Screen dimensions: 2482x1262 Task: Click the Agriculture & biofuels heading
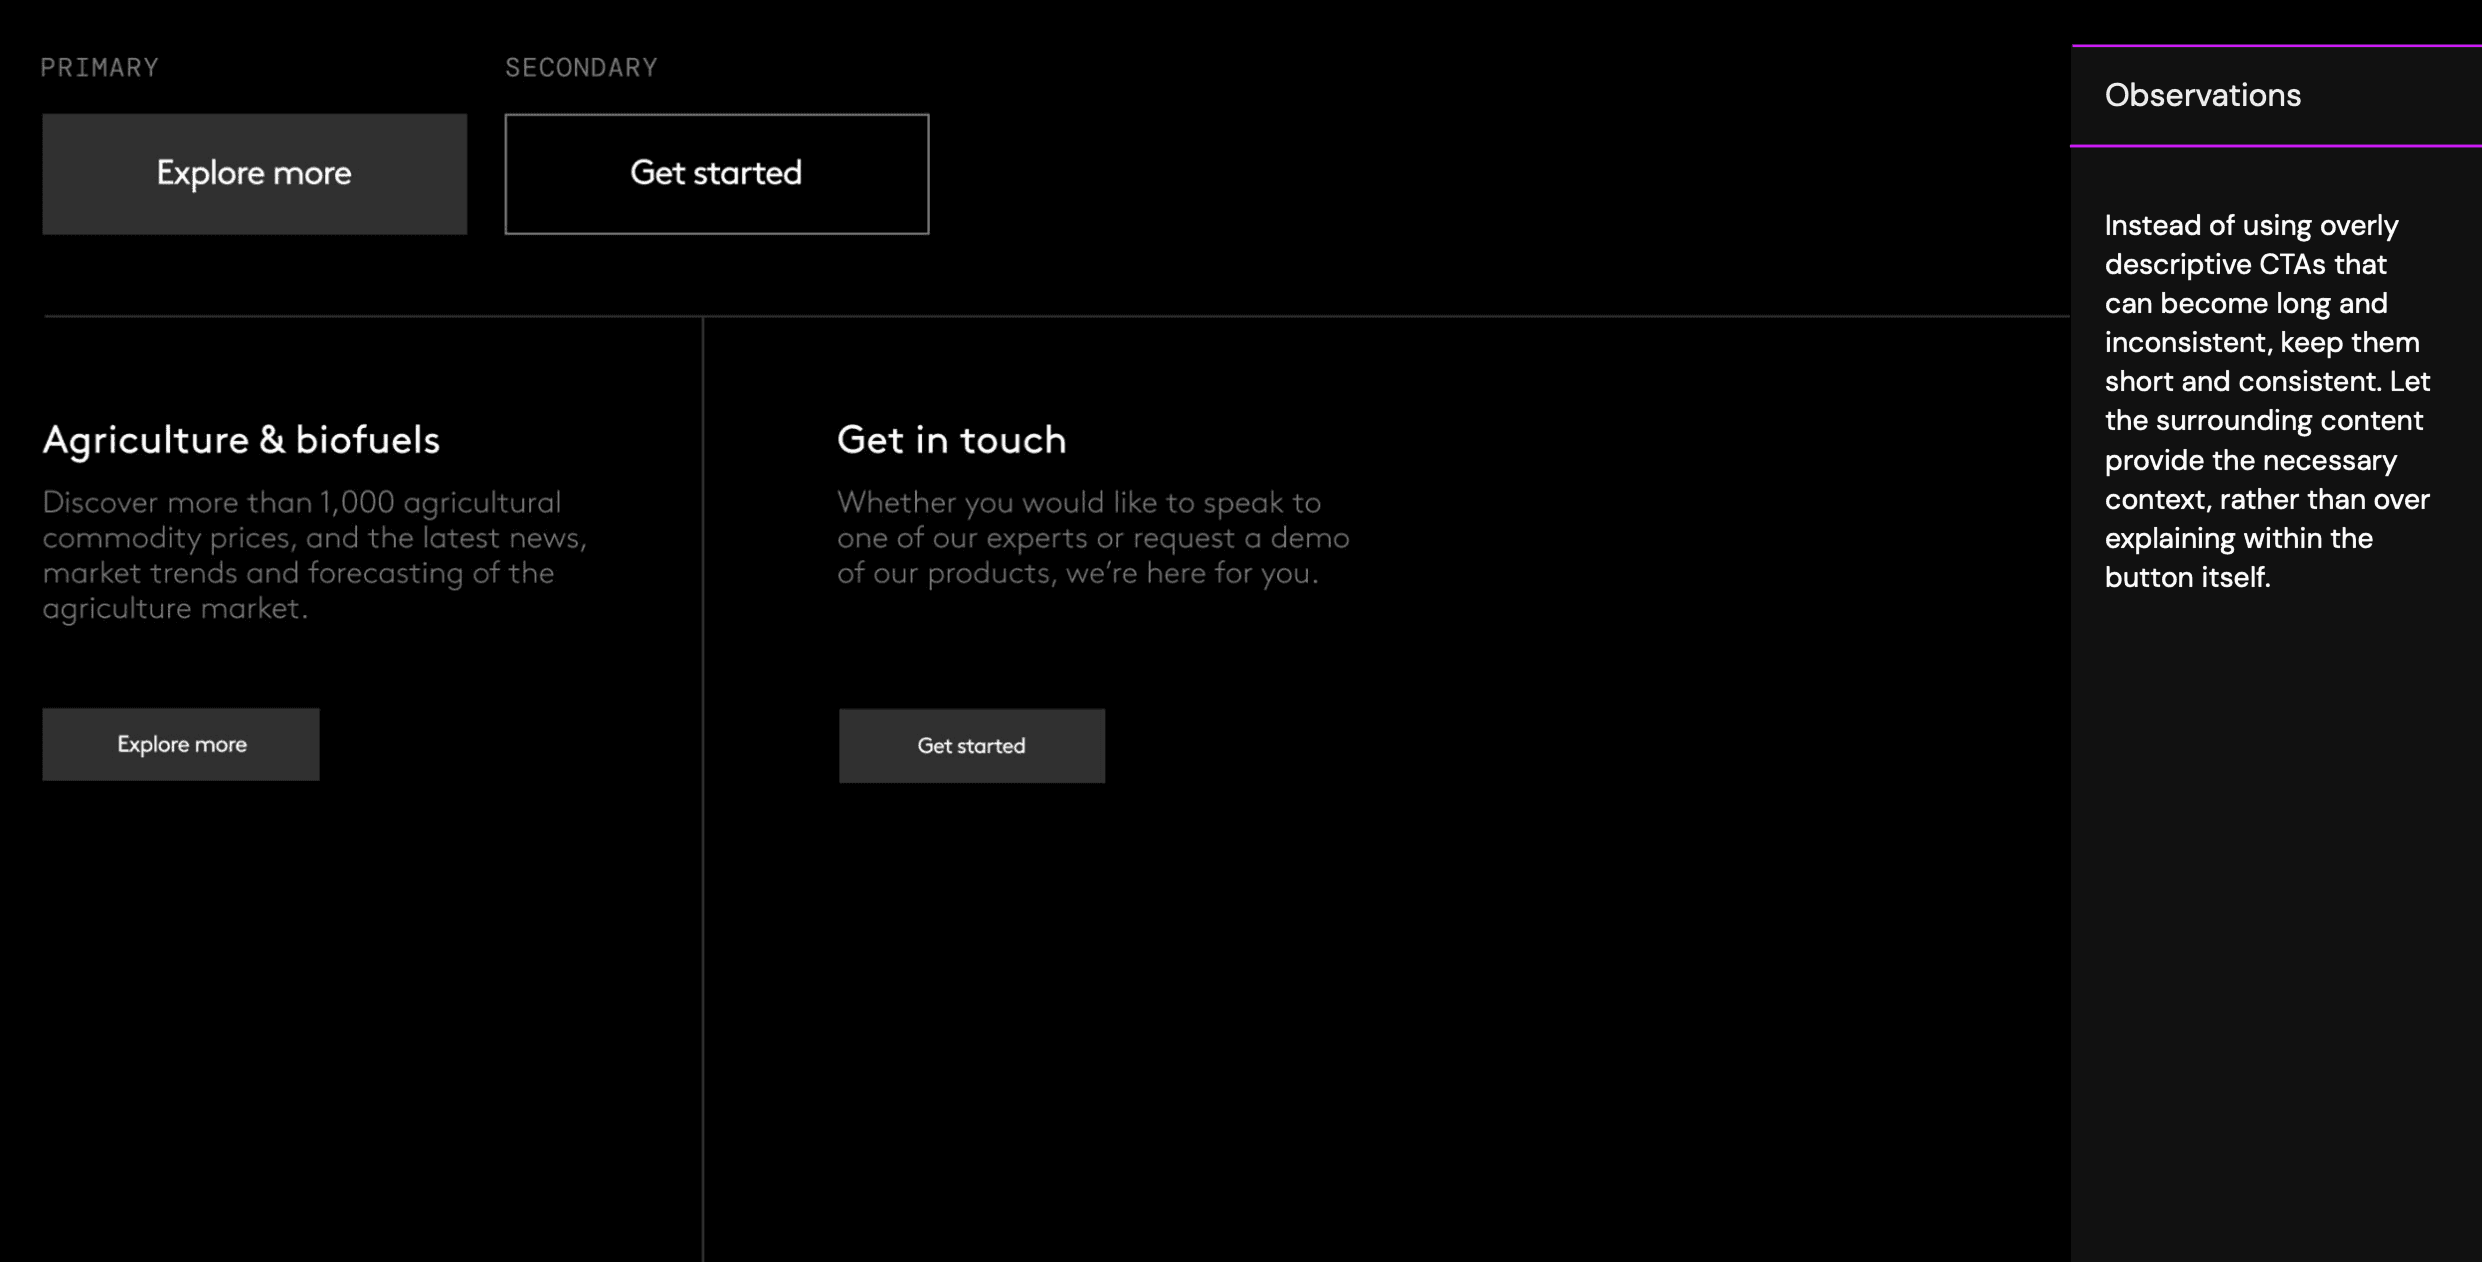[240, 440]
